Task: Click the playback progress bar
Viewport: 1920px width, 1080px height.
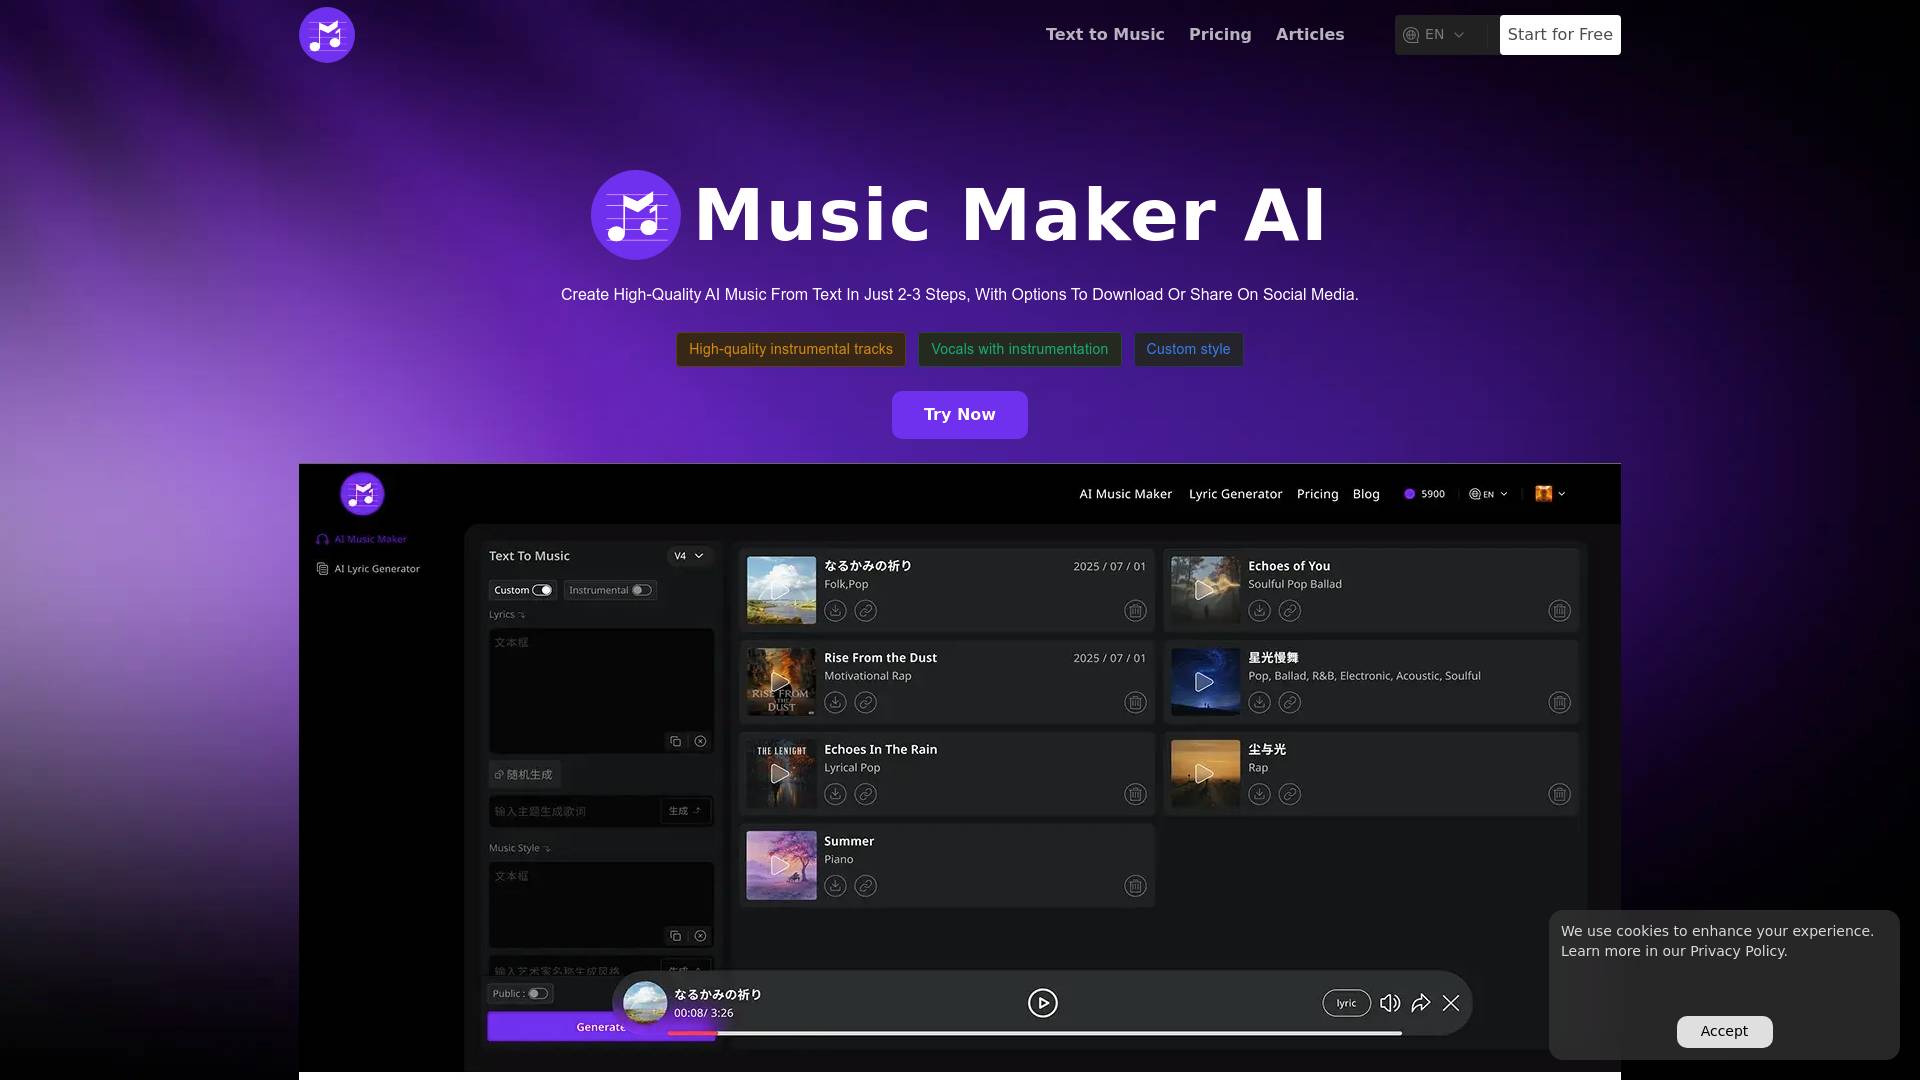Action: (1034, 1033)
